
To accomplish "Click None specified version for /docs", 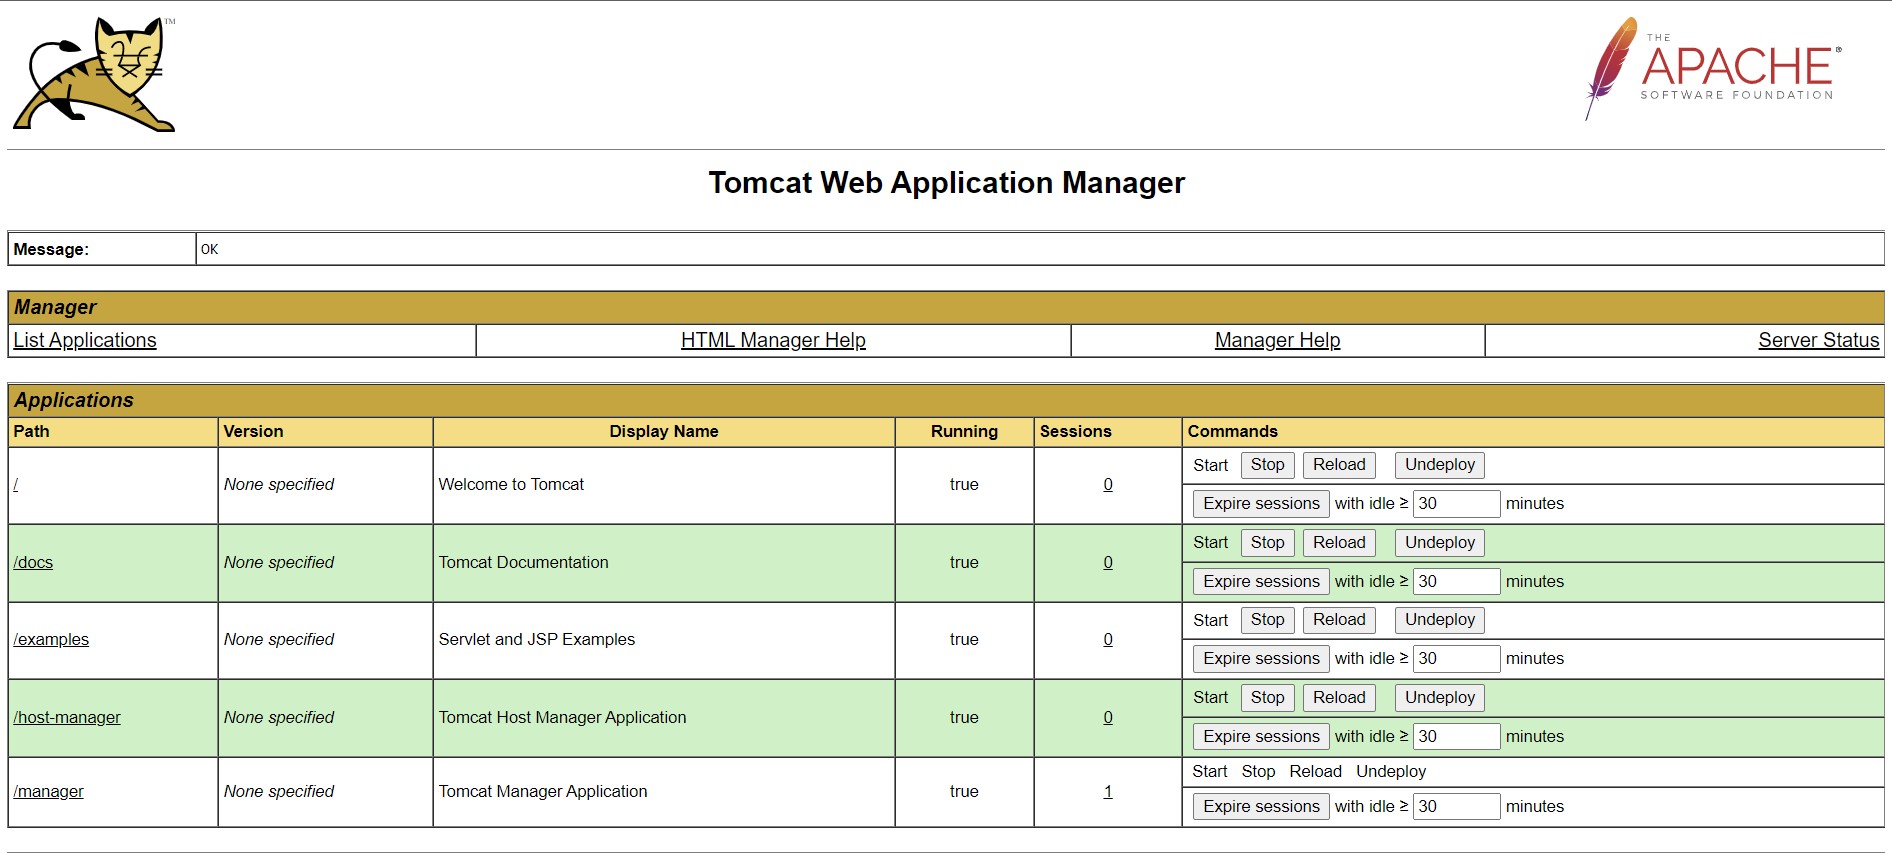I will pos(279,562).
